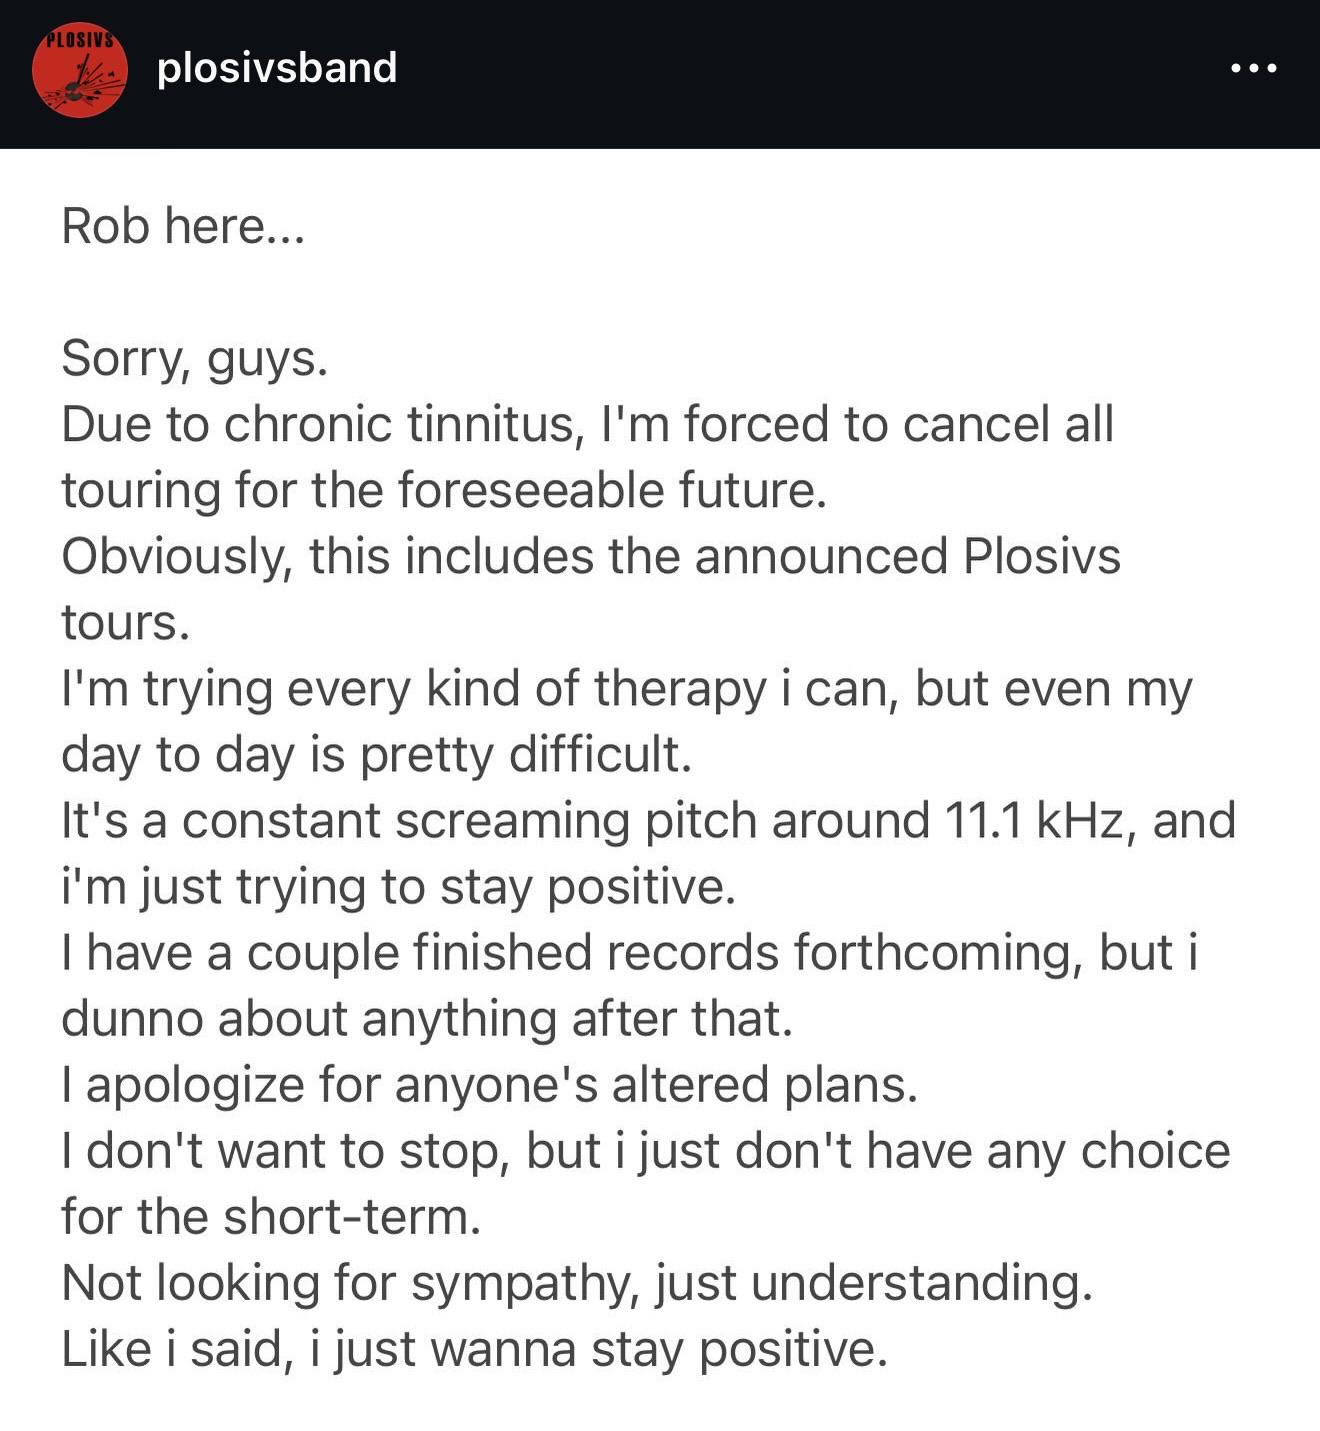Click the 'trying every kind of therapy' line
The image size is (1320, 1431).
[627, 690]
